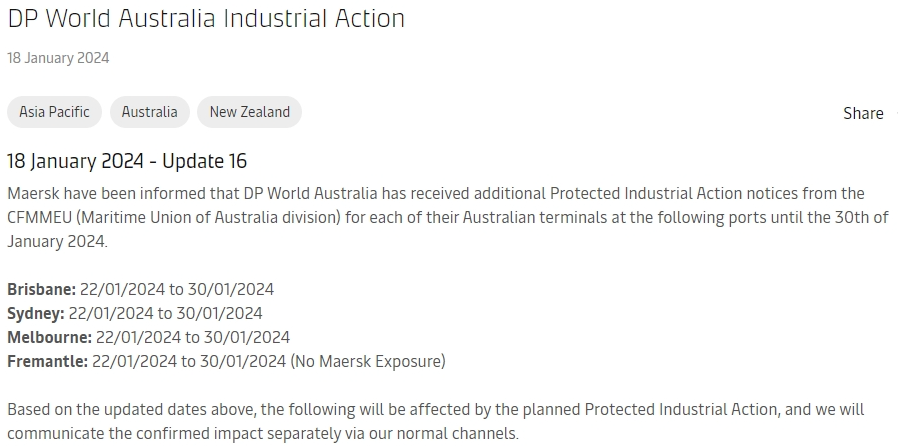Click the No Maersk Exposure note

click(x=368, y=361)
